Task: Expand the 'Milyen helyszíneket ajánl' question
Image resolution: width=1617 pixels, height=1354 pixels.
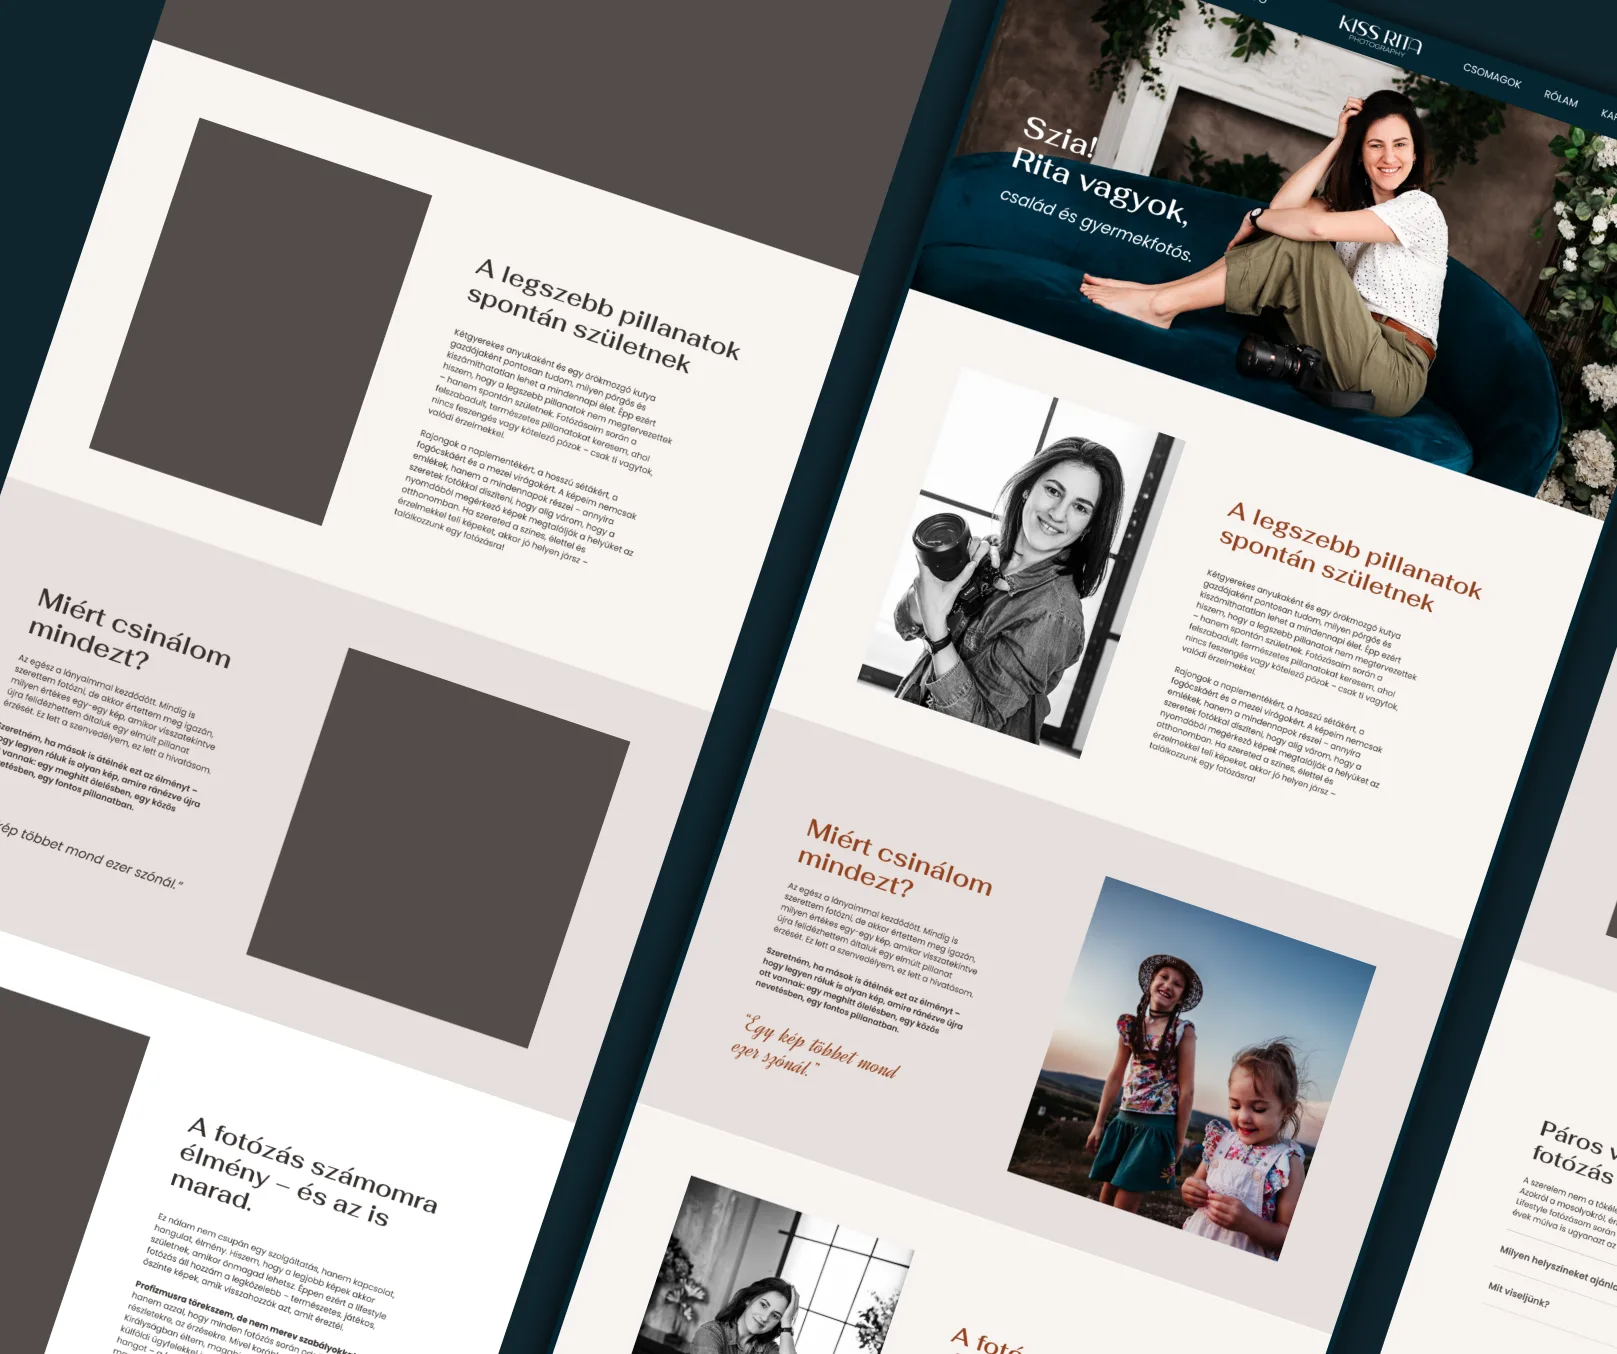Action: tap(1558, 1267)
